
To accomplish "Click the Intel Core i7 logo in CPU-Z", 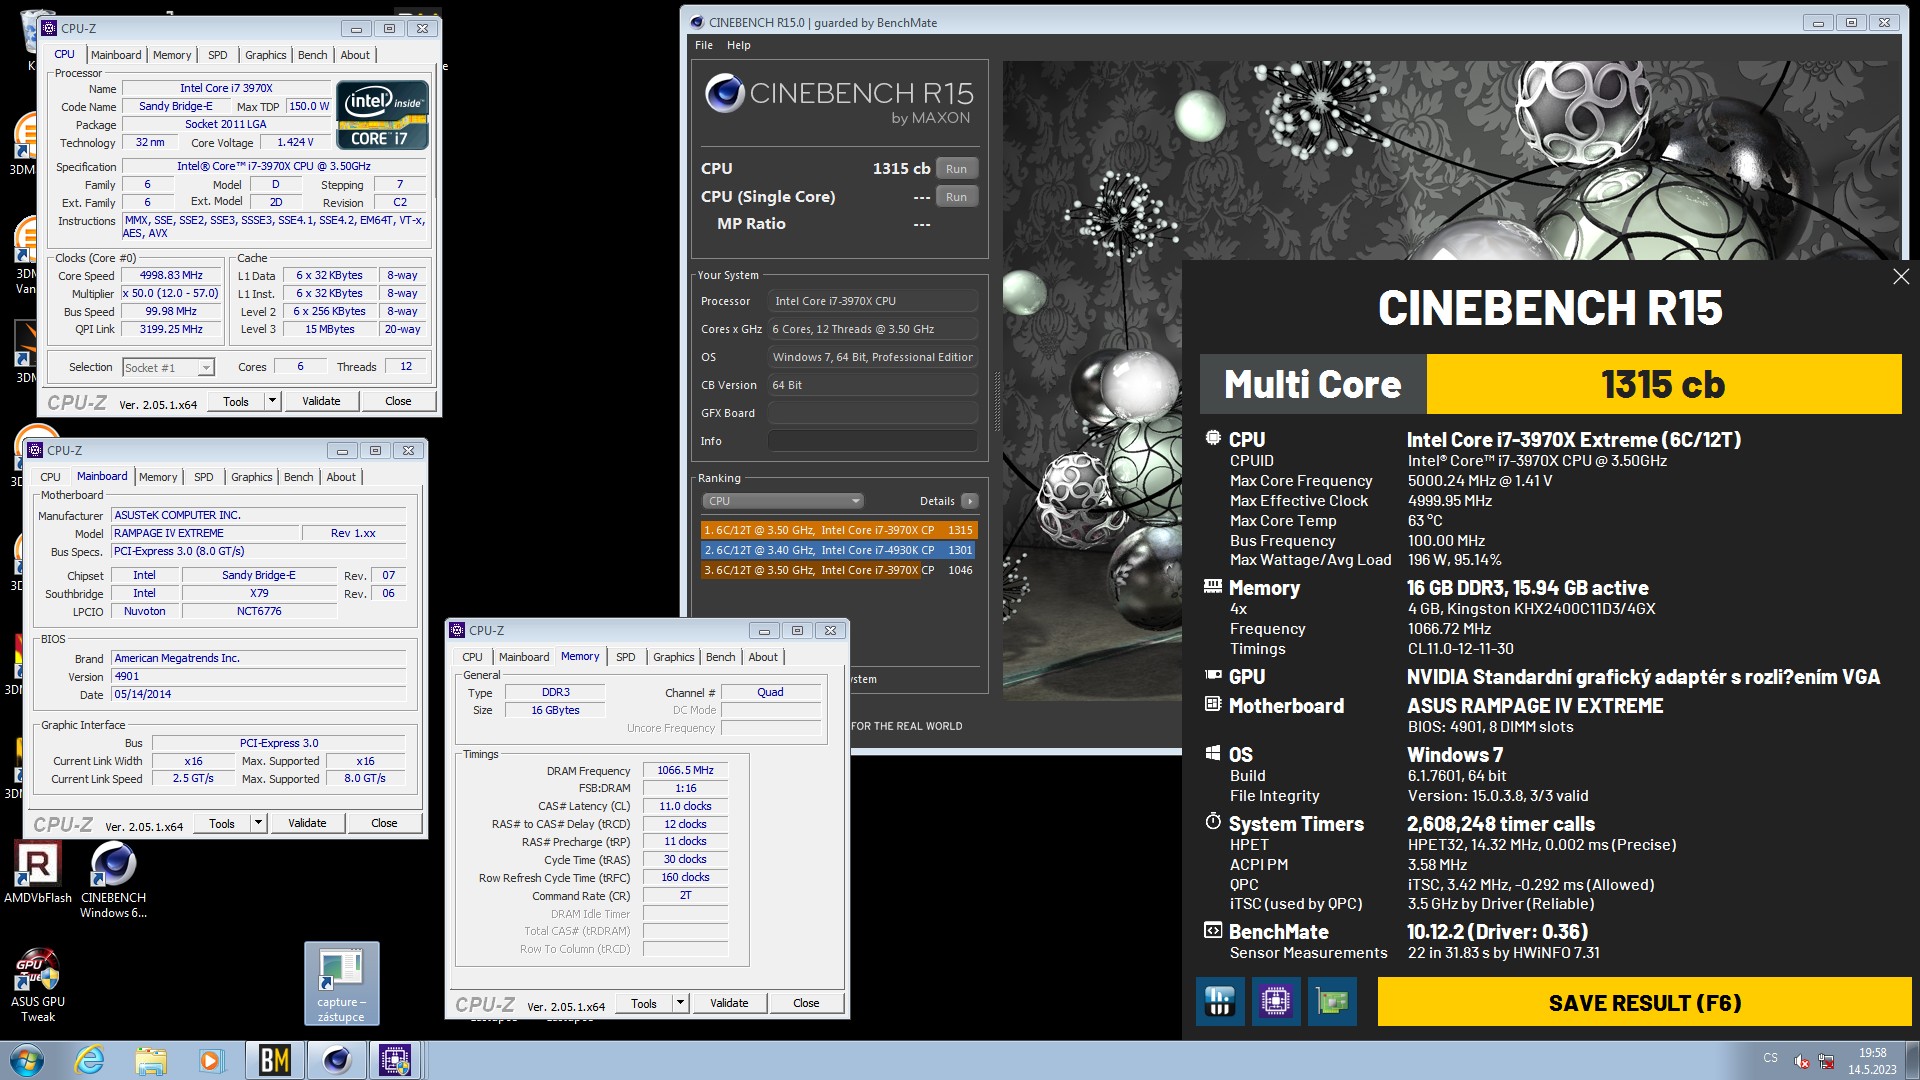I will tap(383, 114).
